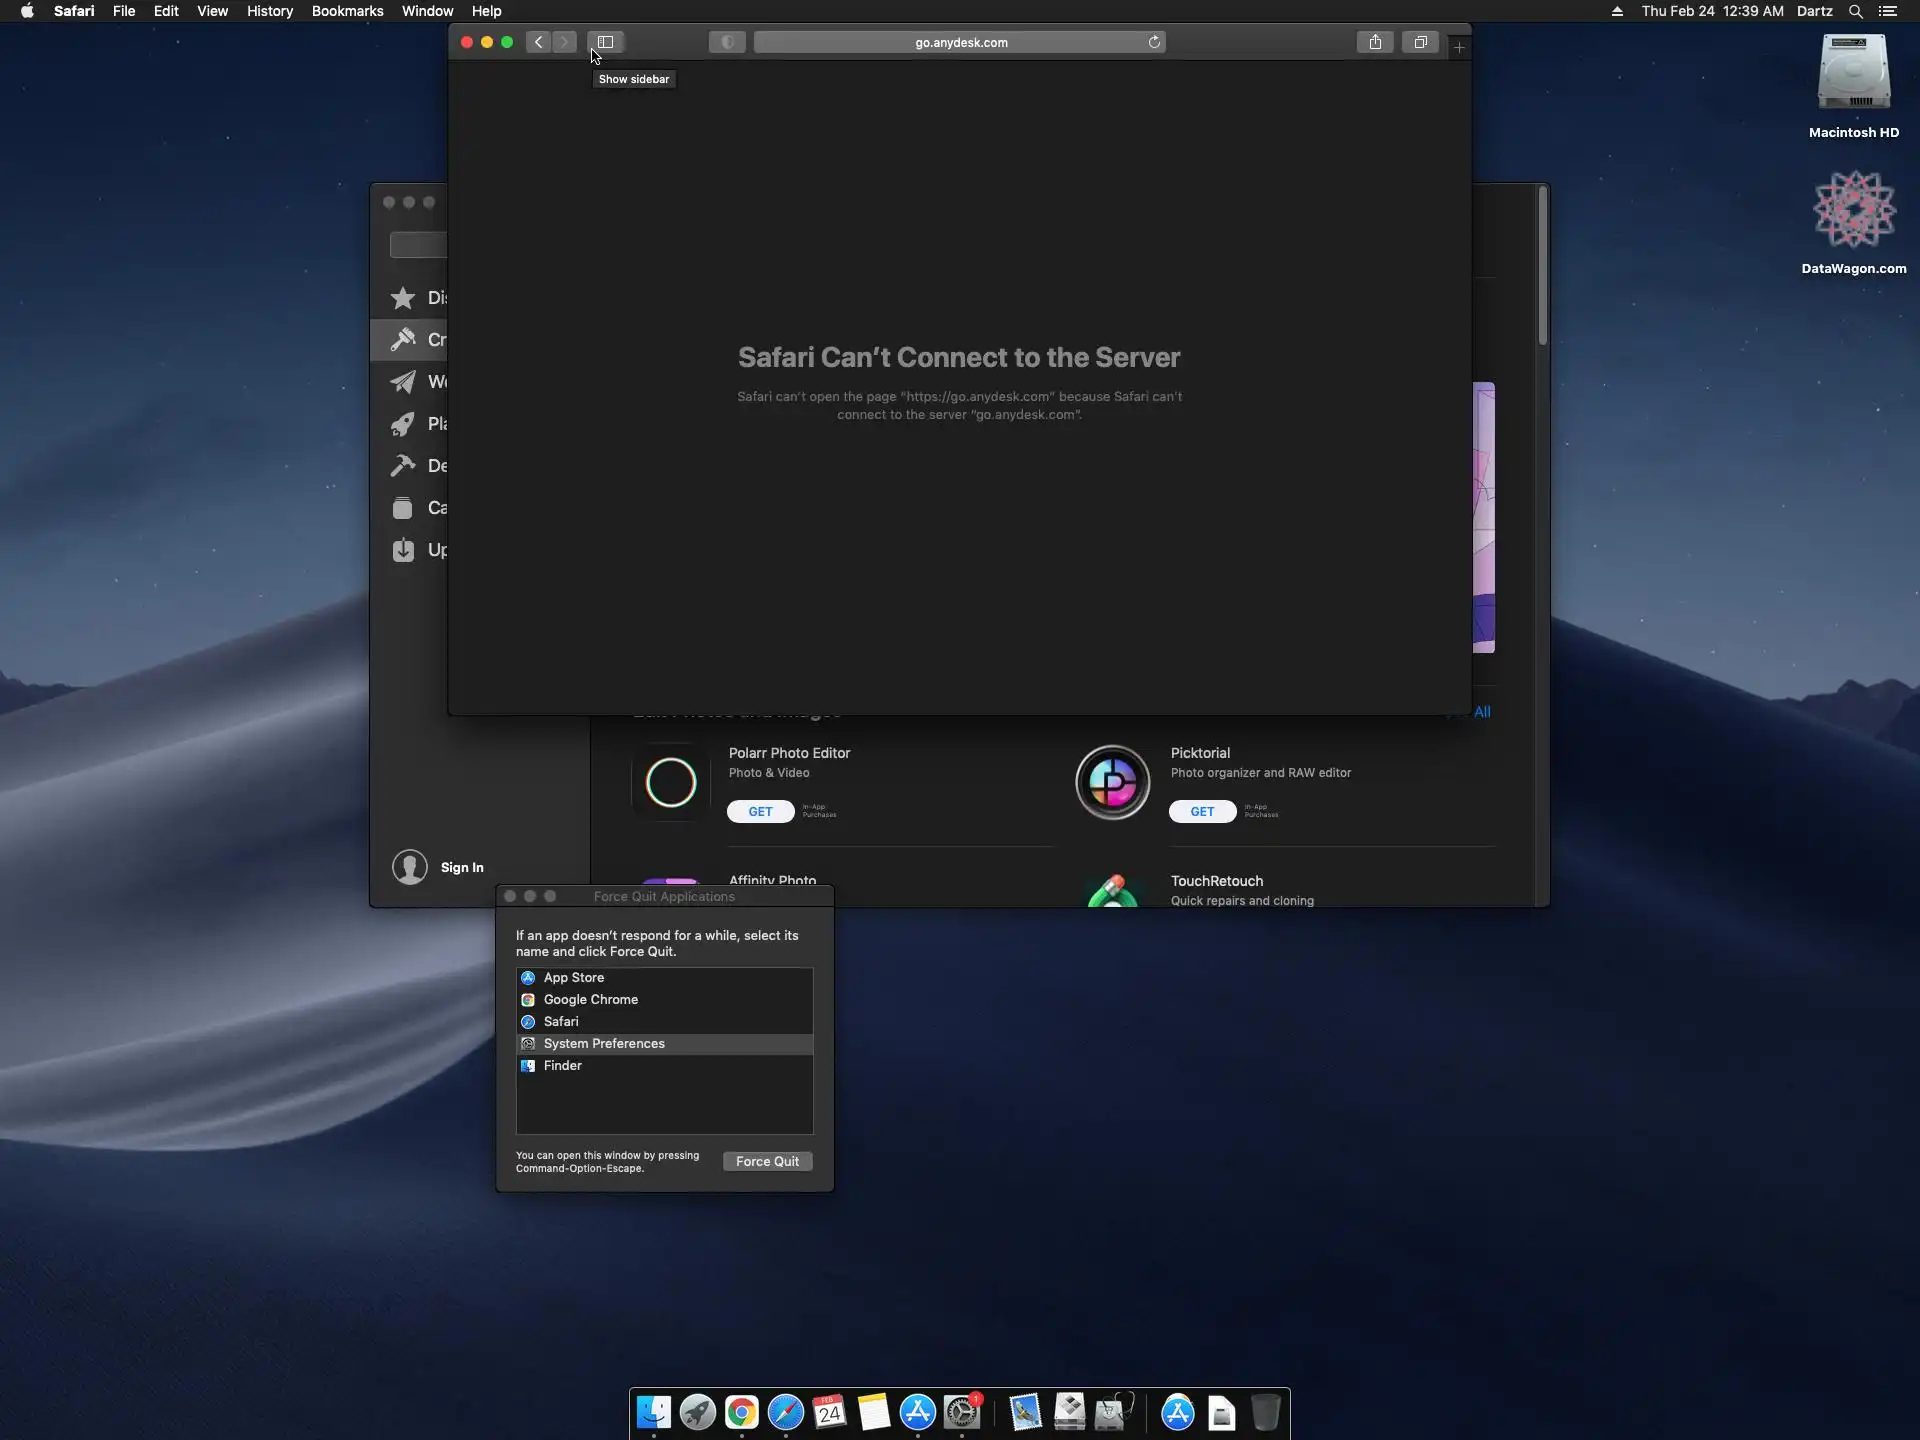The image size is (1920, 1440).
Task: Click the Safari back arrow button
Action: [x=538, y=42]
